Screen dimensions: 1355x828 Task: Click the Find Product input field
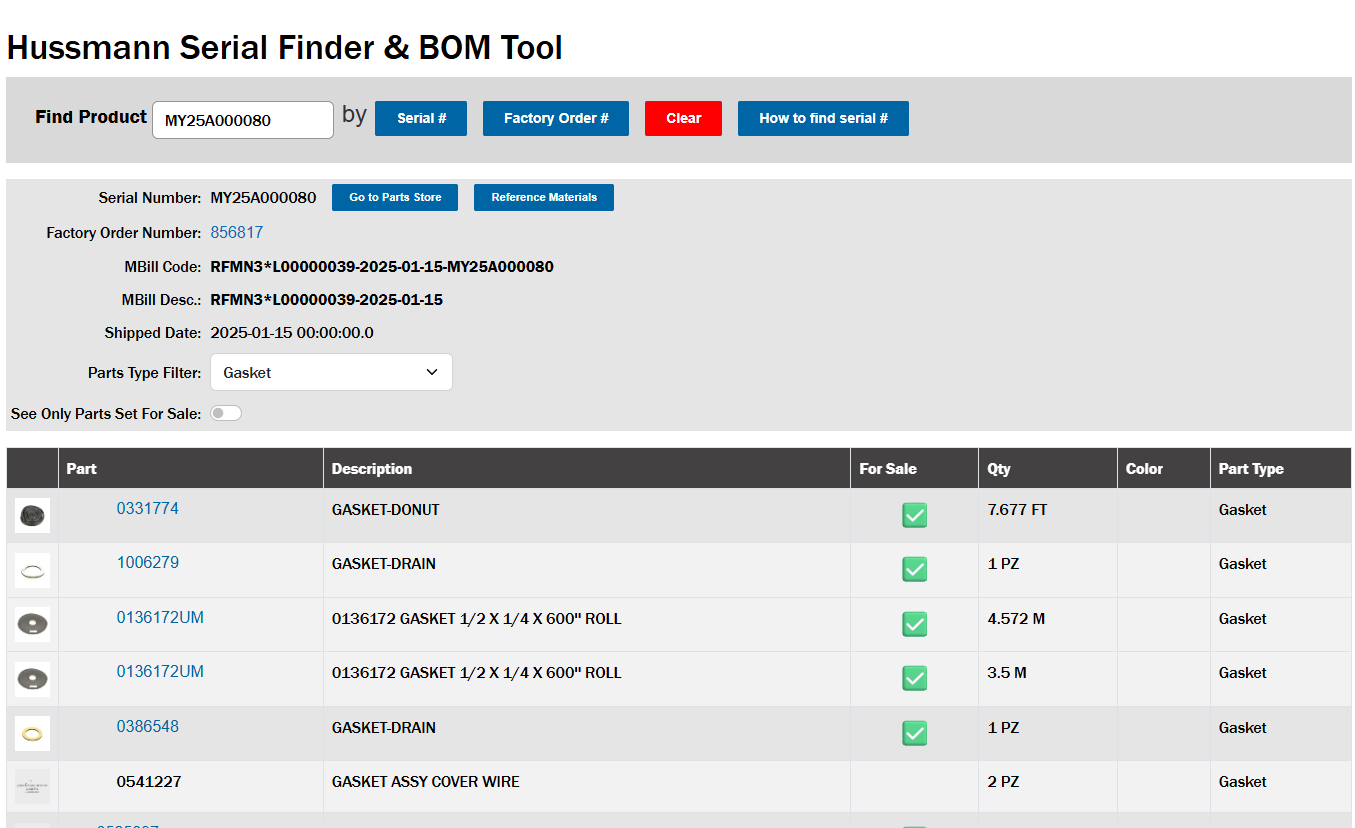tap(242, 119)
